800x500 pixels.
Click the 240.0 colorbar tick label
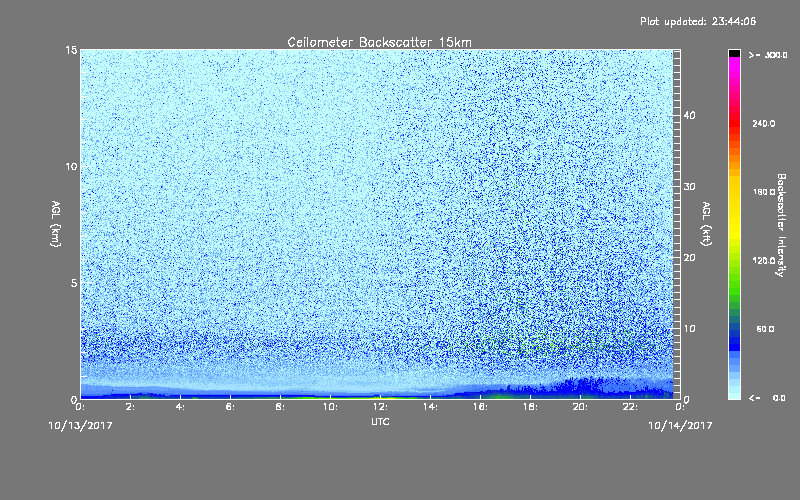764,123
